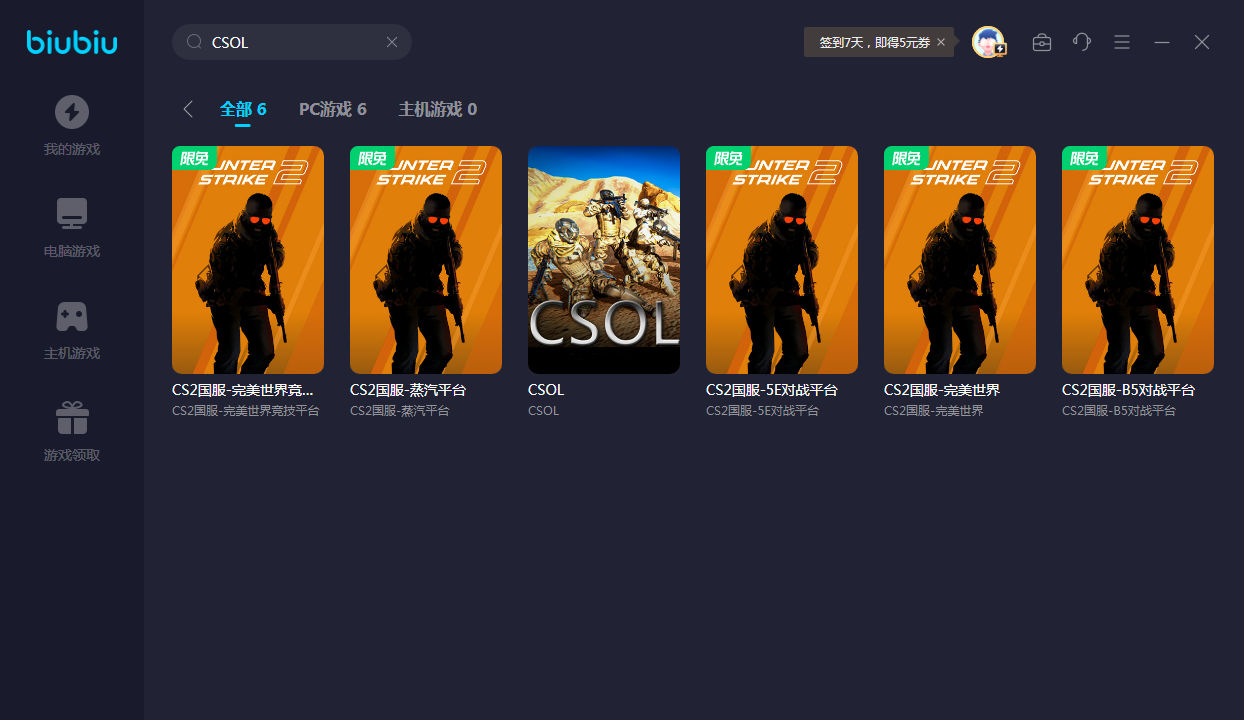Clear the CSOL search text

(x=392, y=42)
